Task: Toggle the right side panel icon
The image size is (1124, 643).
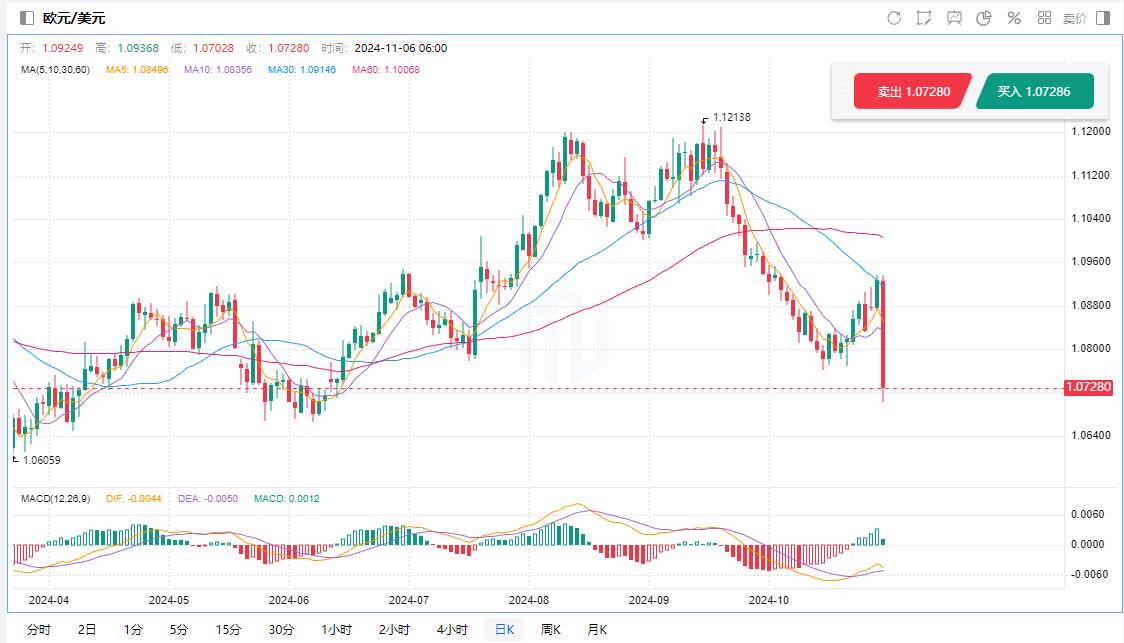Action: pos(1103,18)
